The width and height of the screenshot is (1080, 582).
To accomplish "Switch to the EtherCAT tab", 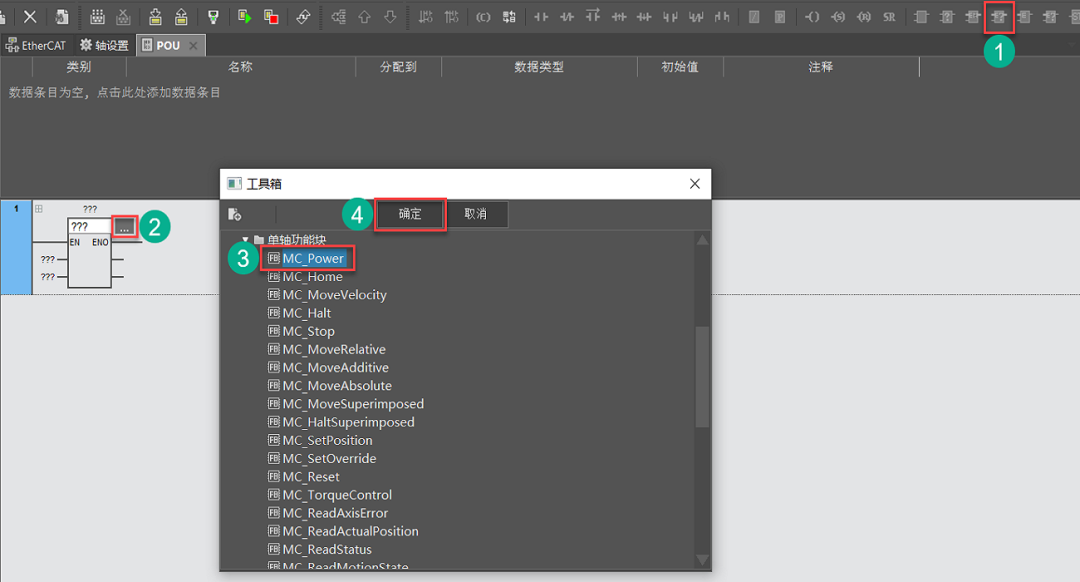I will 36,45.
